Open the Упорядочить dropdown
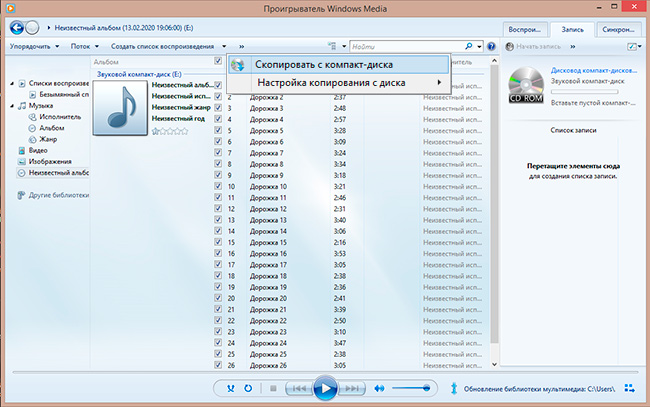 34,46
